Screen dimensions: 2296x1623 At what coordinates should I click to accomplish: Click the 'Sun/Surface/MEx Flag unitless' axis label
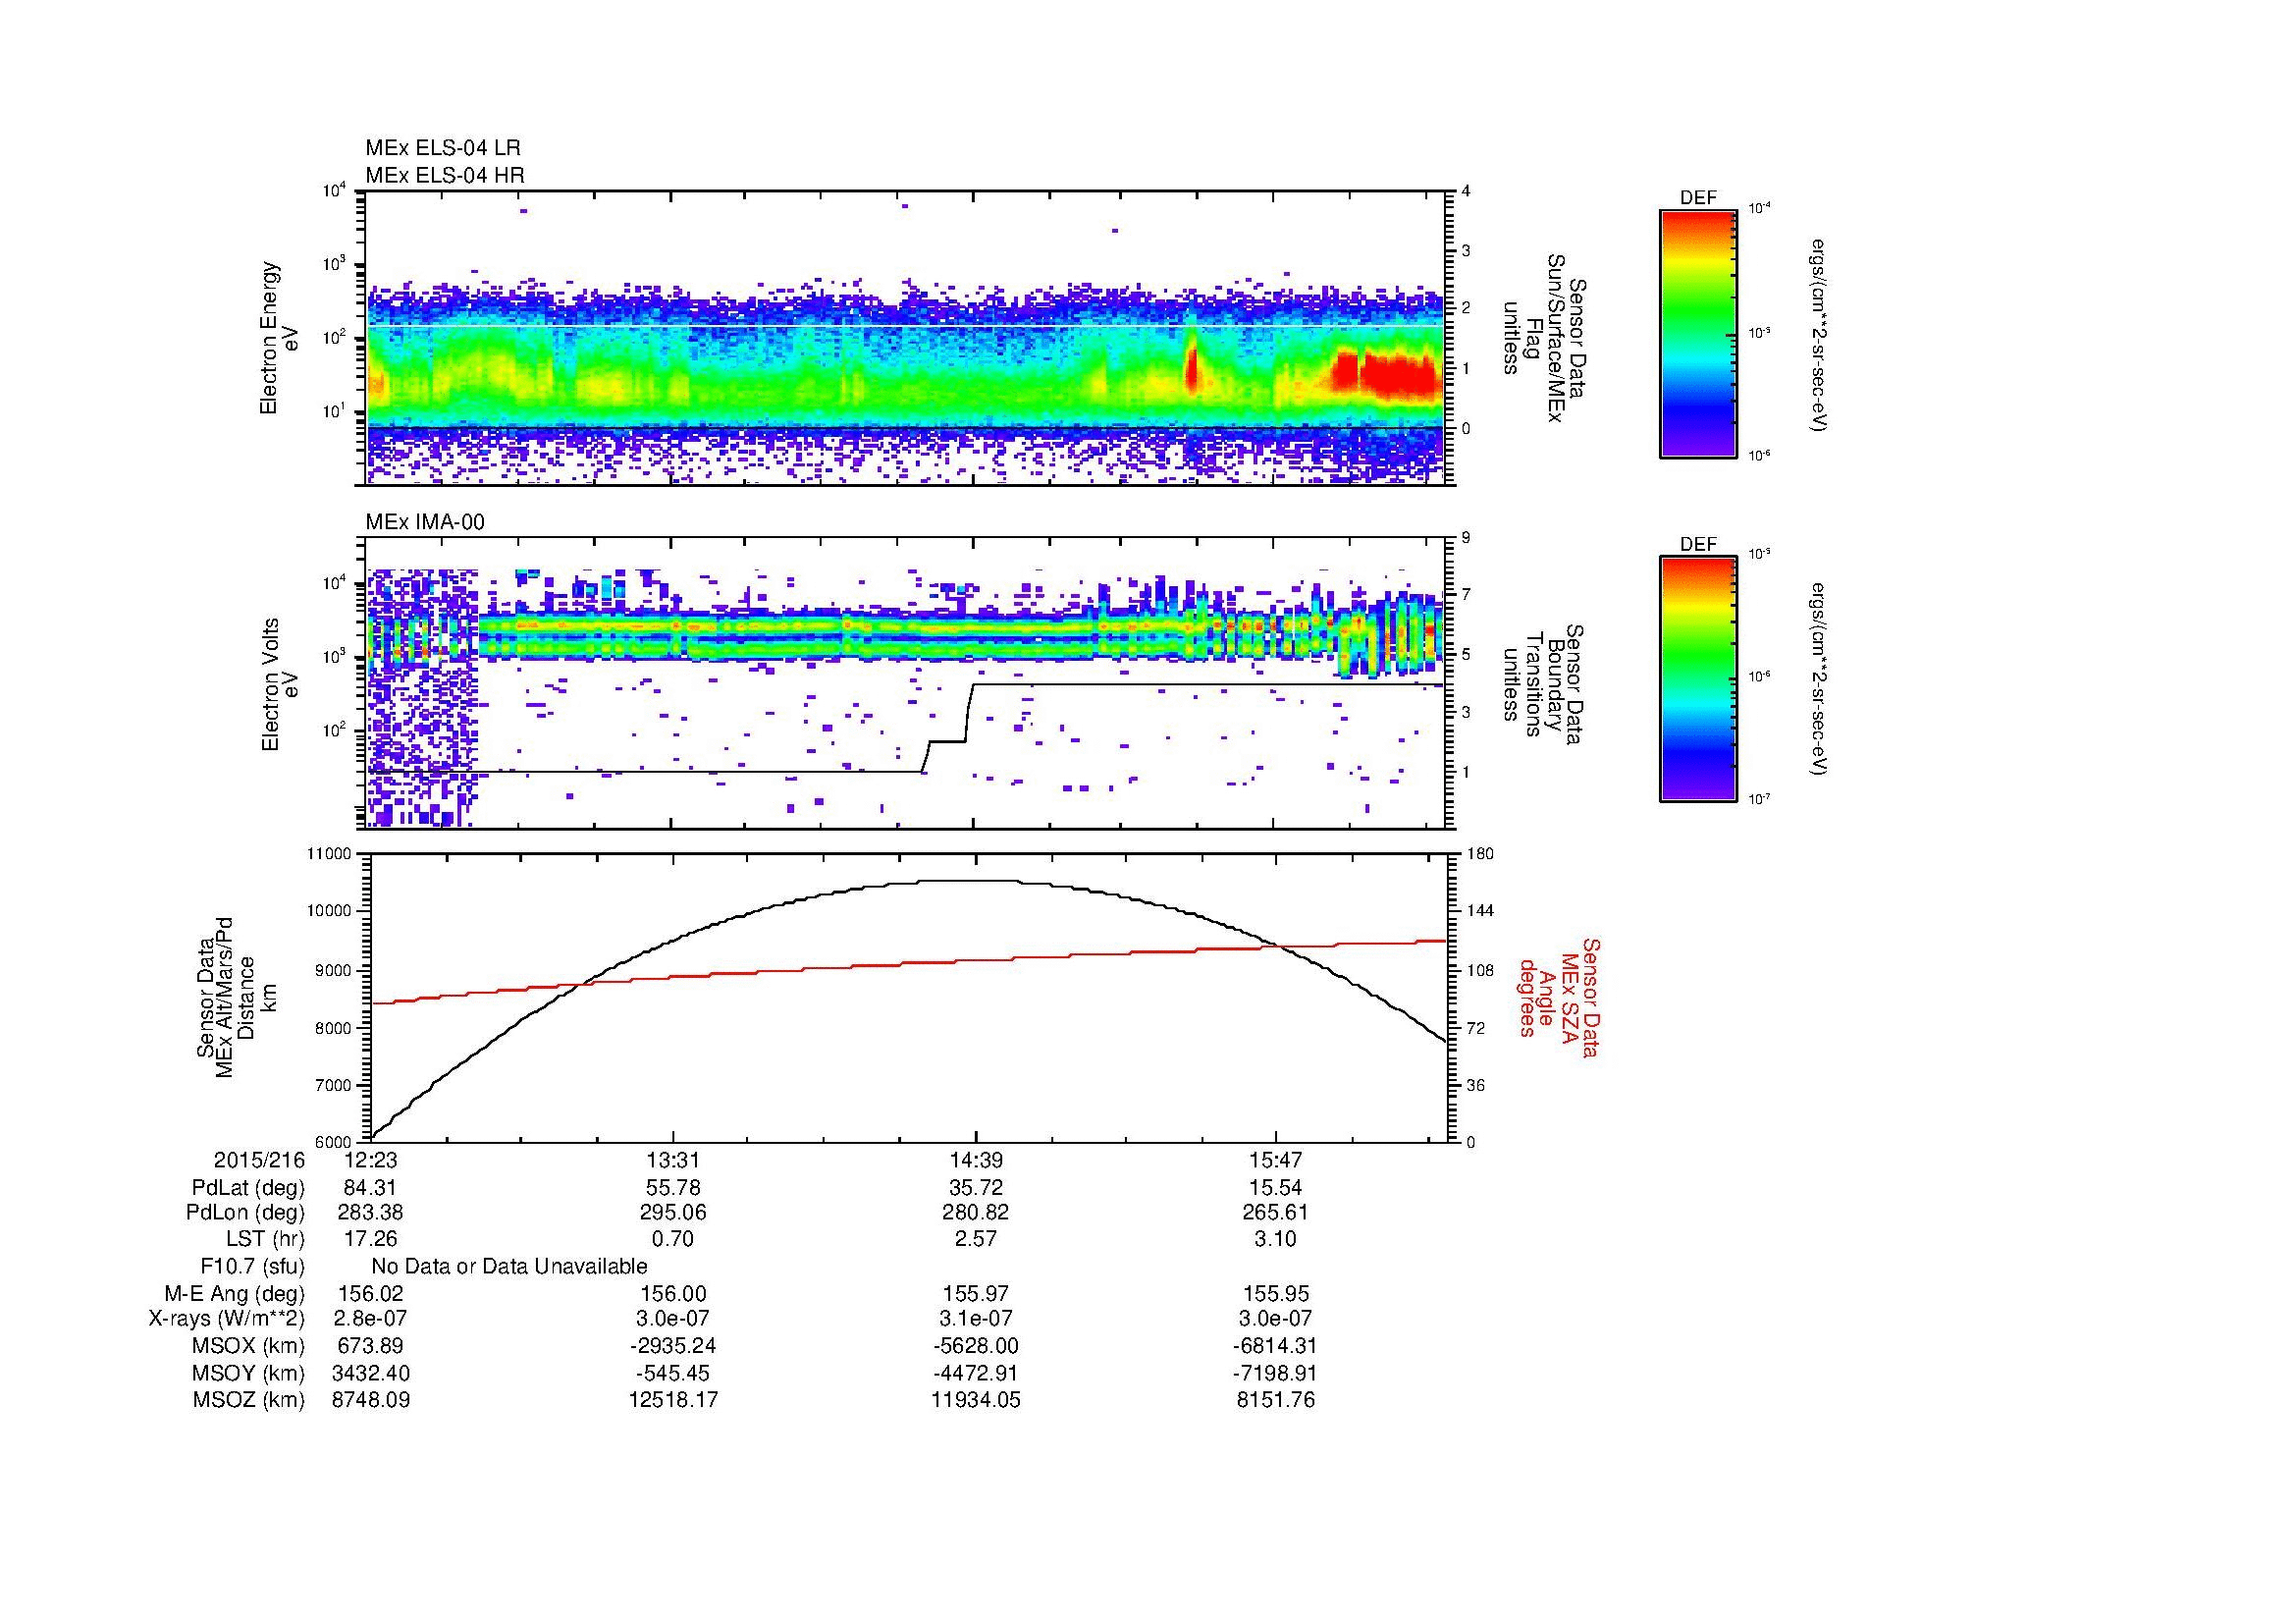(x=1546, y=340)
